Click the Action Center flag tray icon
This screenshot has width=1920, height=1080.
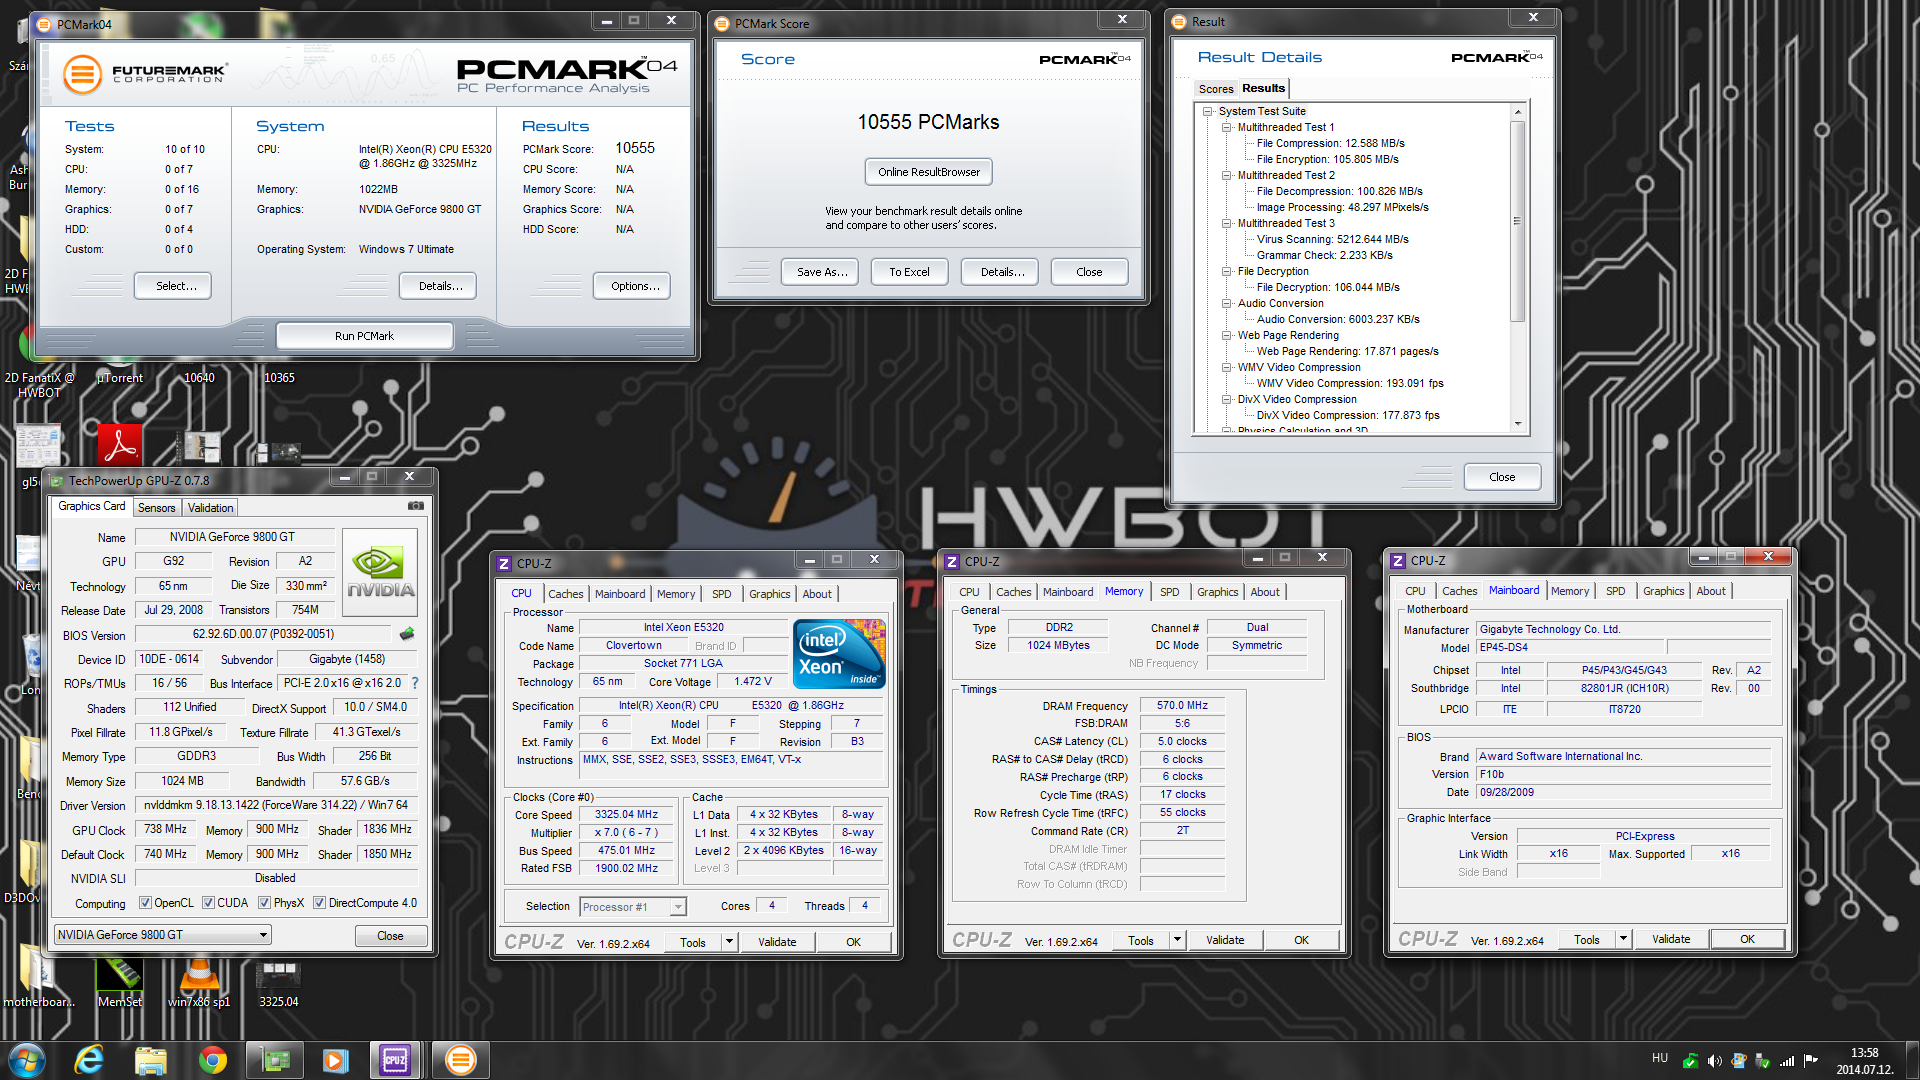click(x=1810, y=1060)
